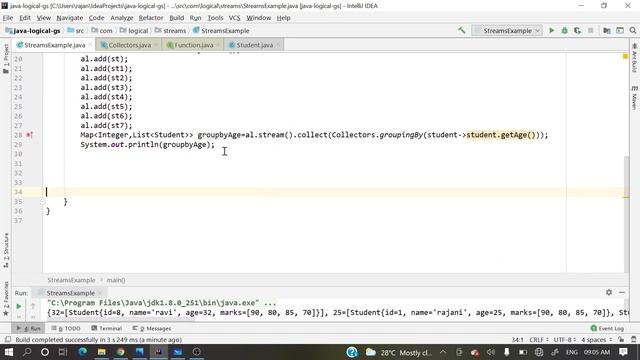
Task: Open the Run configuration dropdown StreamsExample
Action: pos(507,30)
